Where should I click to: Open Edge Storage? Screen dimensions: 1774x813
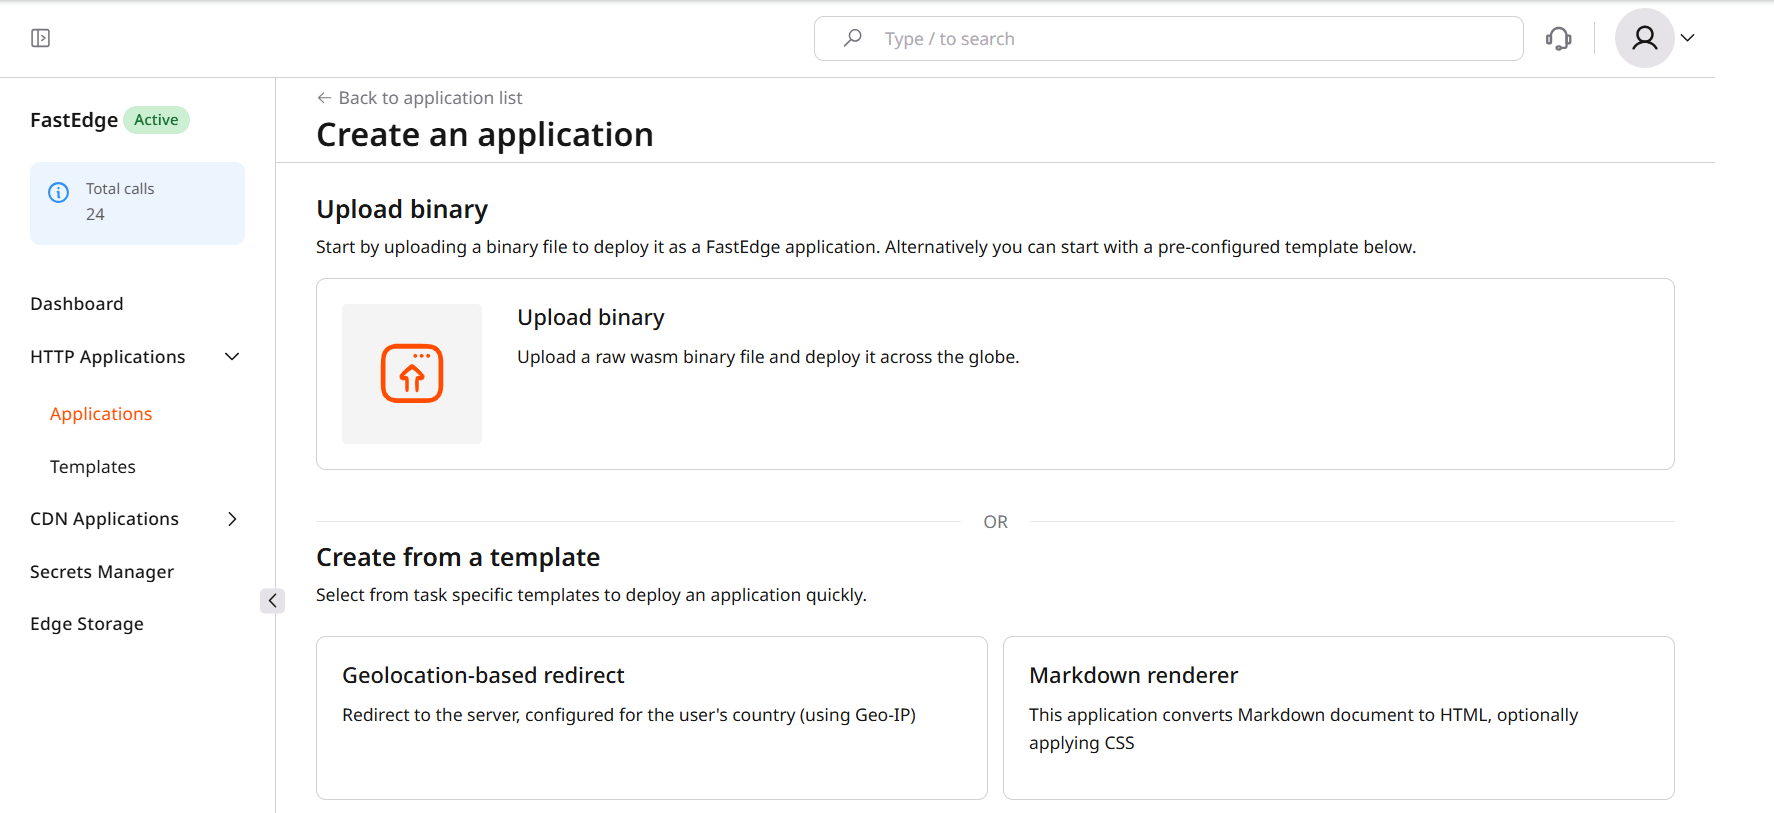pyautogui.click(x=87, y=624)
